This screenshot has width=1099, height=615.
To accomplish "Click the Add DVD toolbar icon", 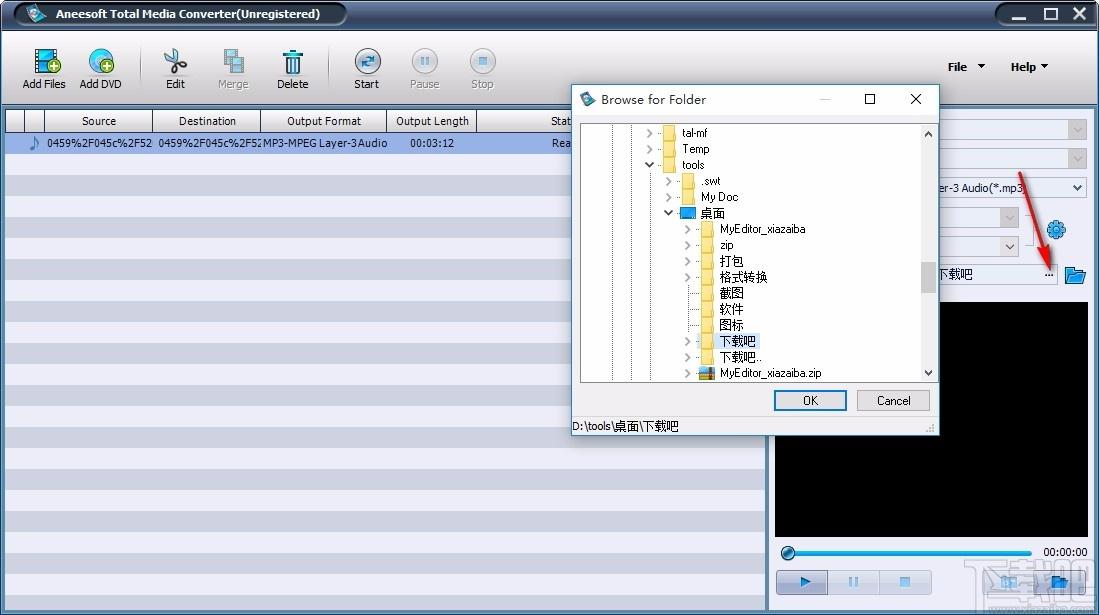I will click(101, 62).
